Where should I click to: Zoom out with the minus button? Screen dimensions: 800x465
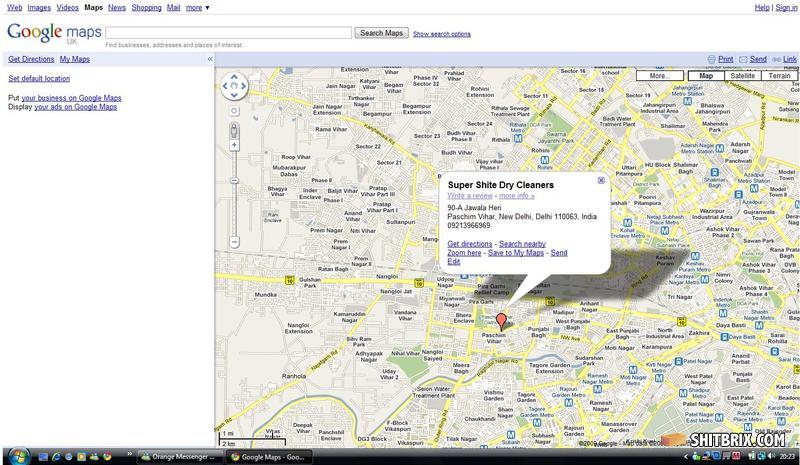234,241
